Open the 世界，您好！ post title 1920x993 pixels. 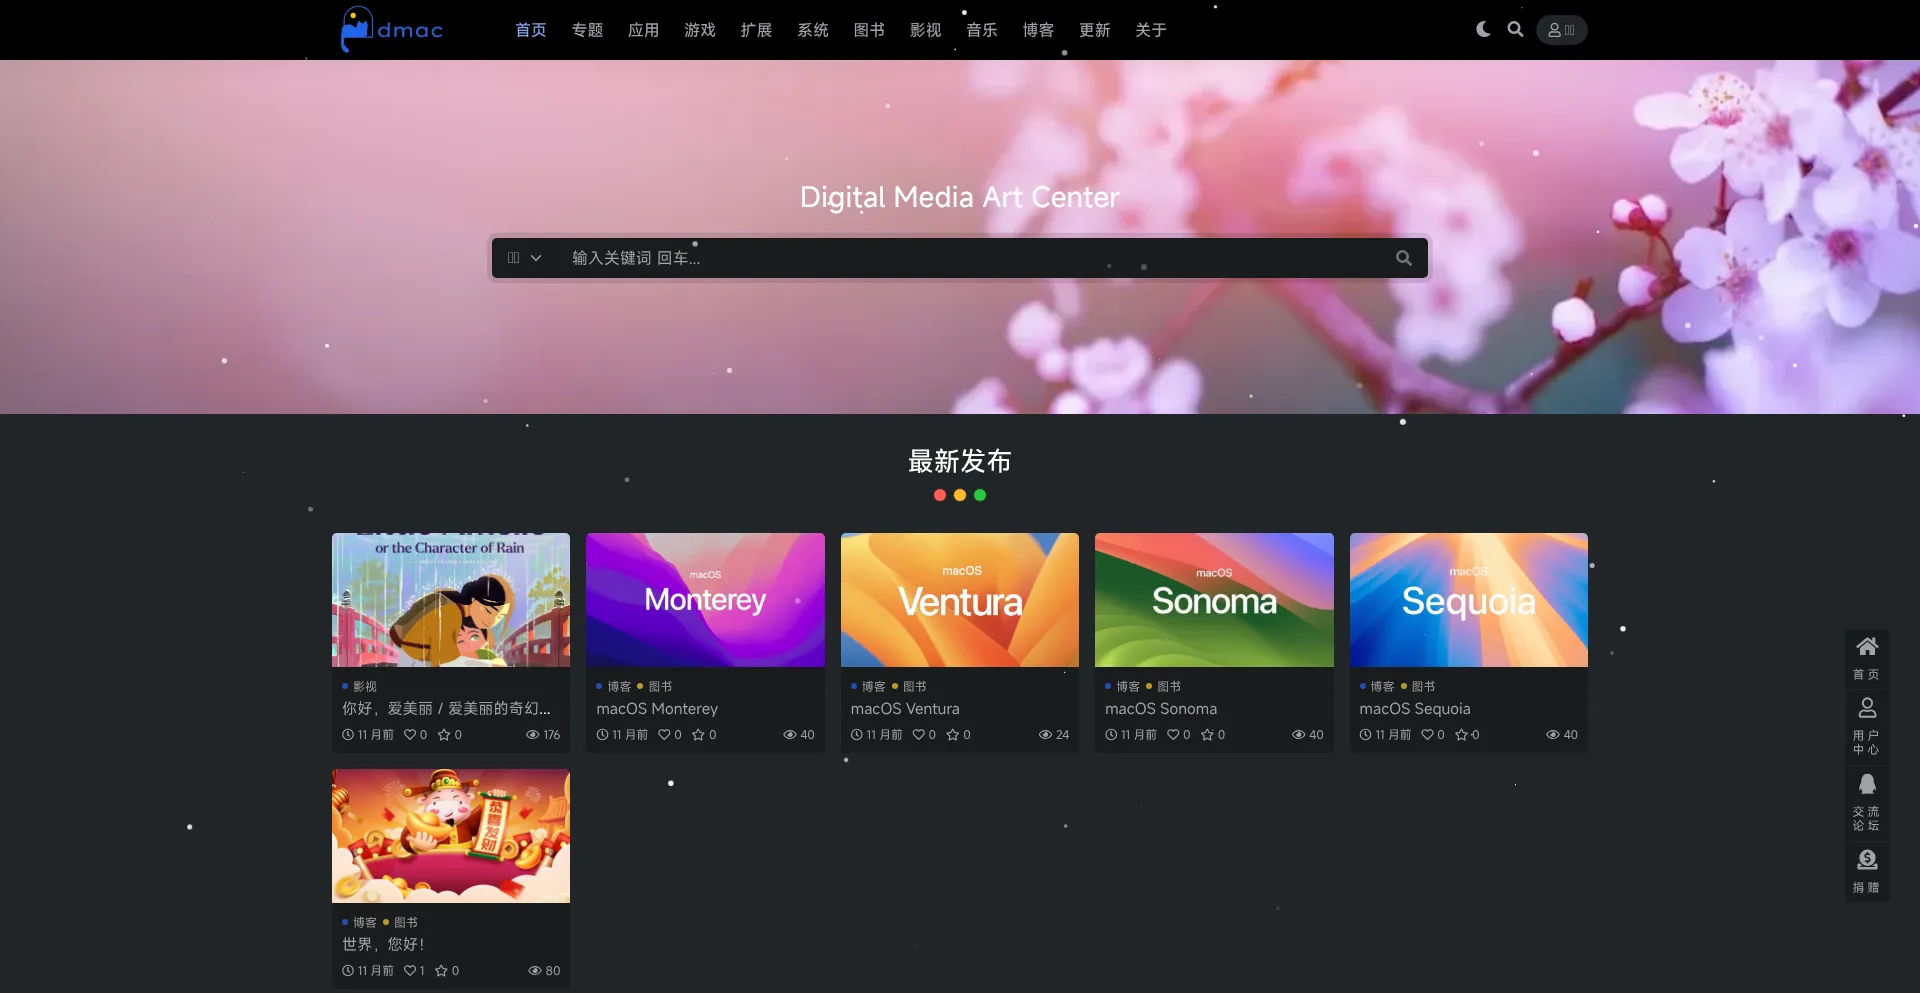coord(384,945)
